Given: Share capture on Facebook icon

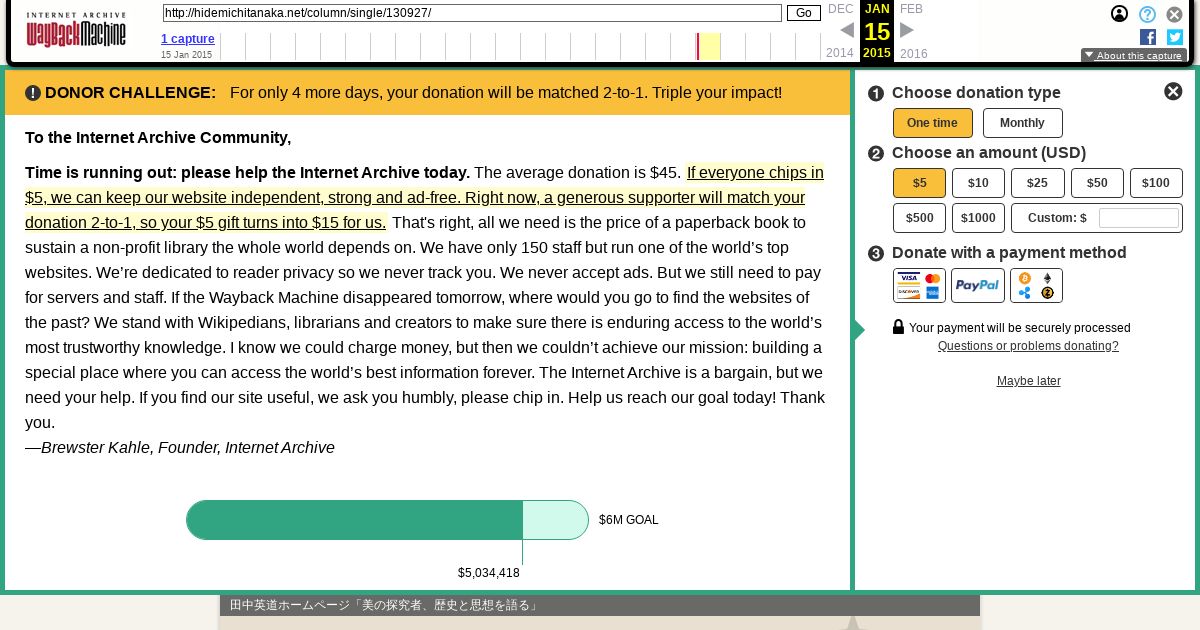Looking at the screenshot, I should pos(1148,37).
